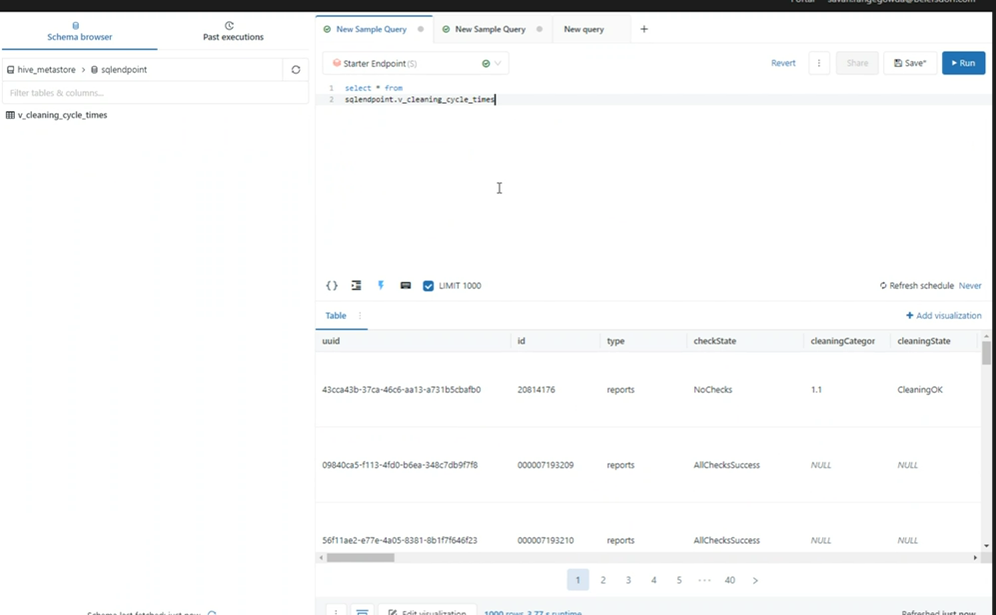This screenshot has height=615, width=996.
Task: Toggle the LIMIT 1000 checkbox
Action: click(x=428, y=286)
